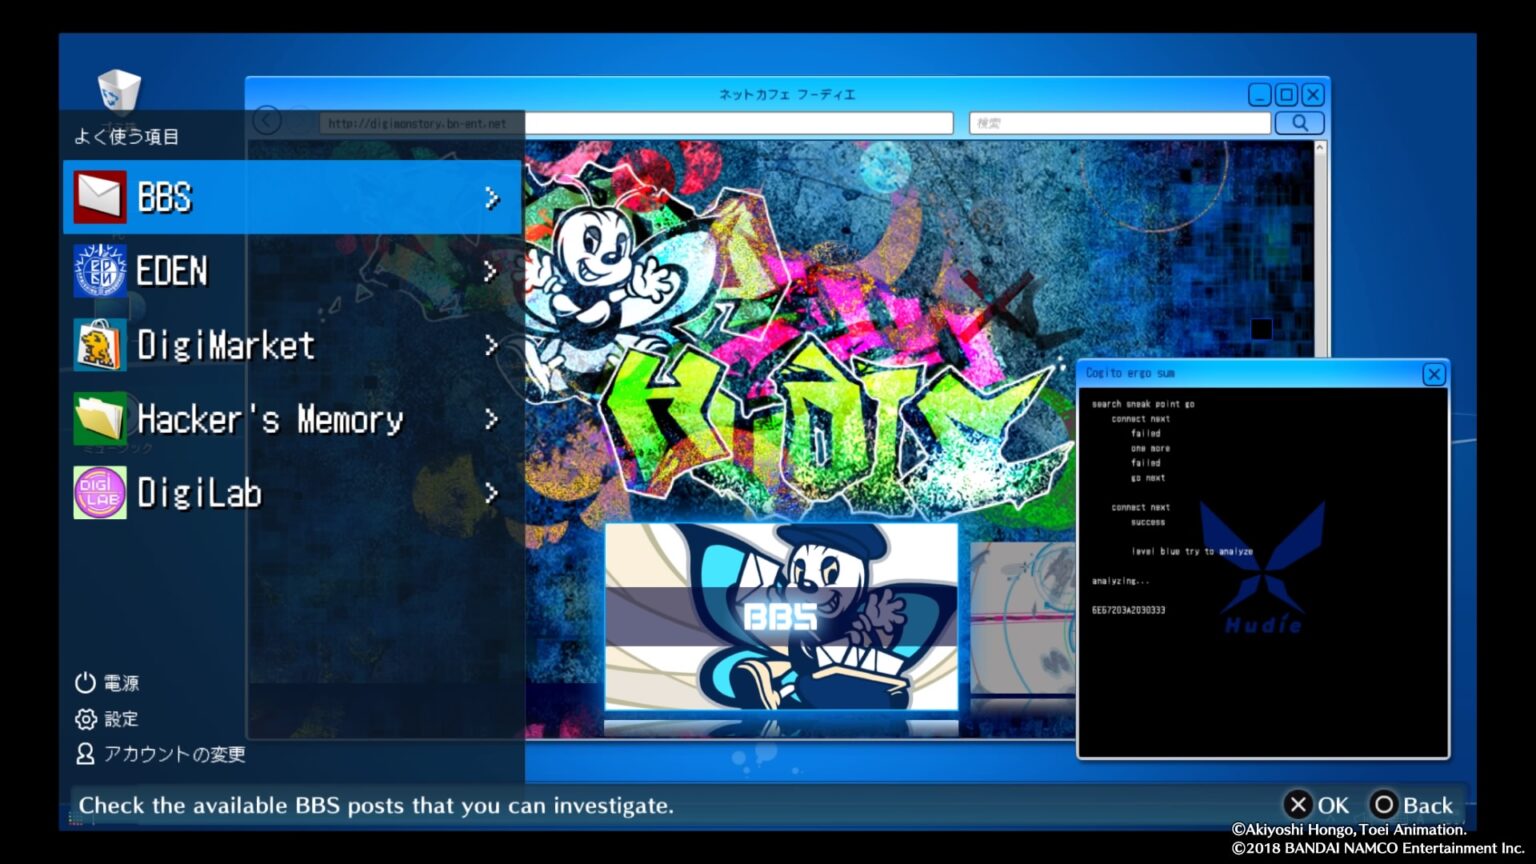Select DigiLab menu entry
This screenshot has height=864, width=1536.
click(293, 492)
